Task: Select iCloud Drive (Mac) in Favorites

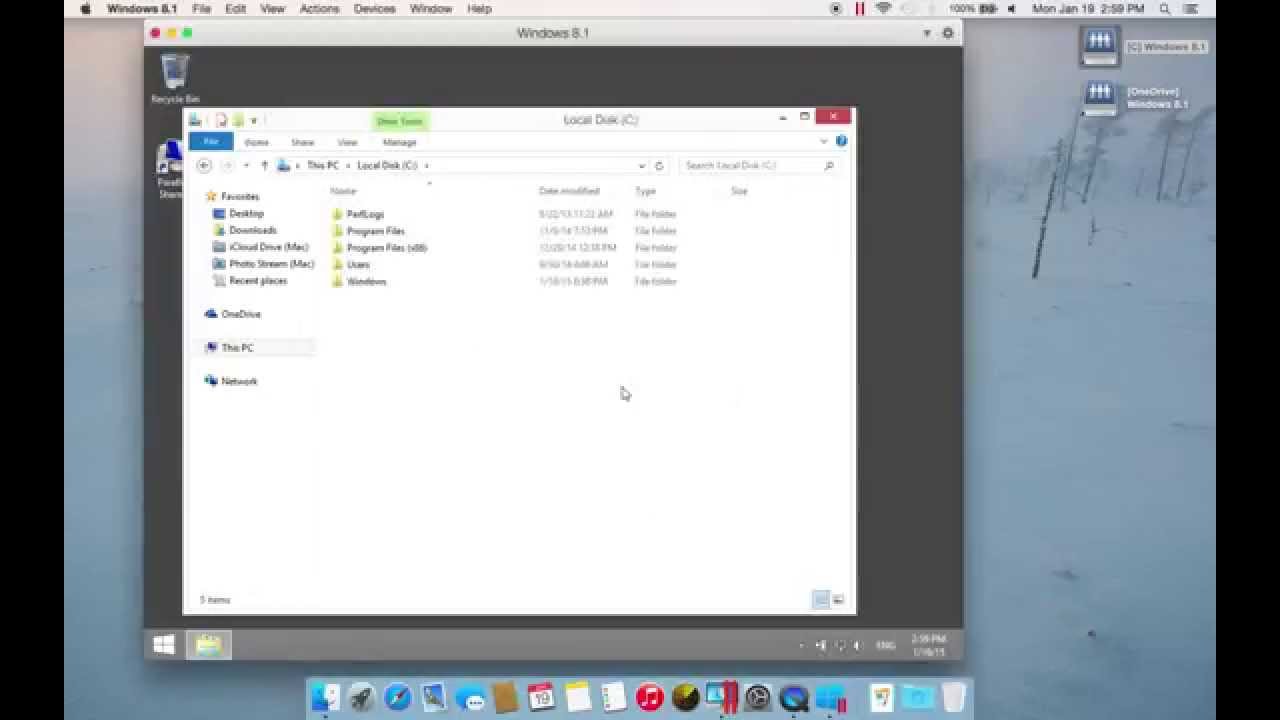Action: (x=261, y=247)
